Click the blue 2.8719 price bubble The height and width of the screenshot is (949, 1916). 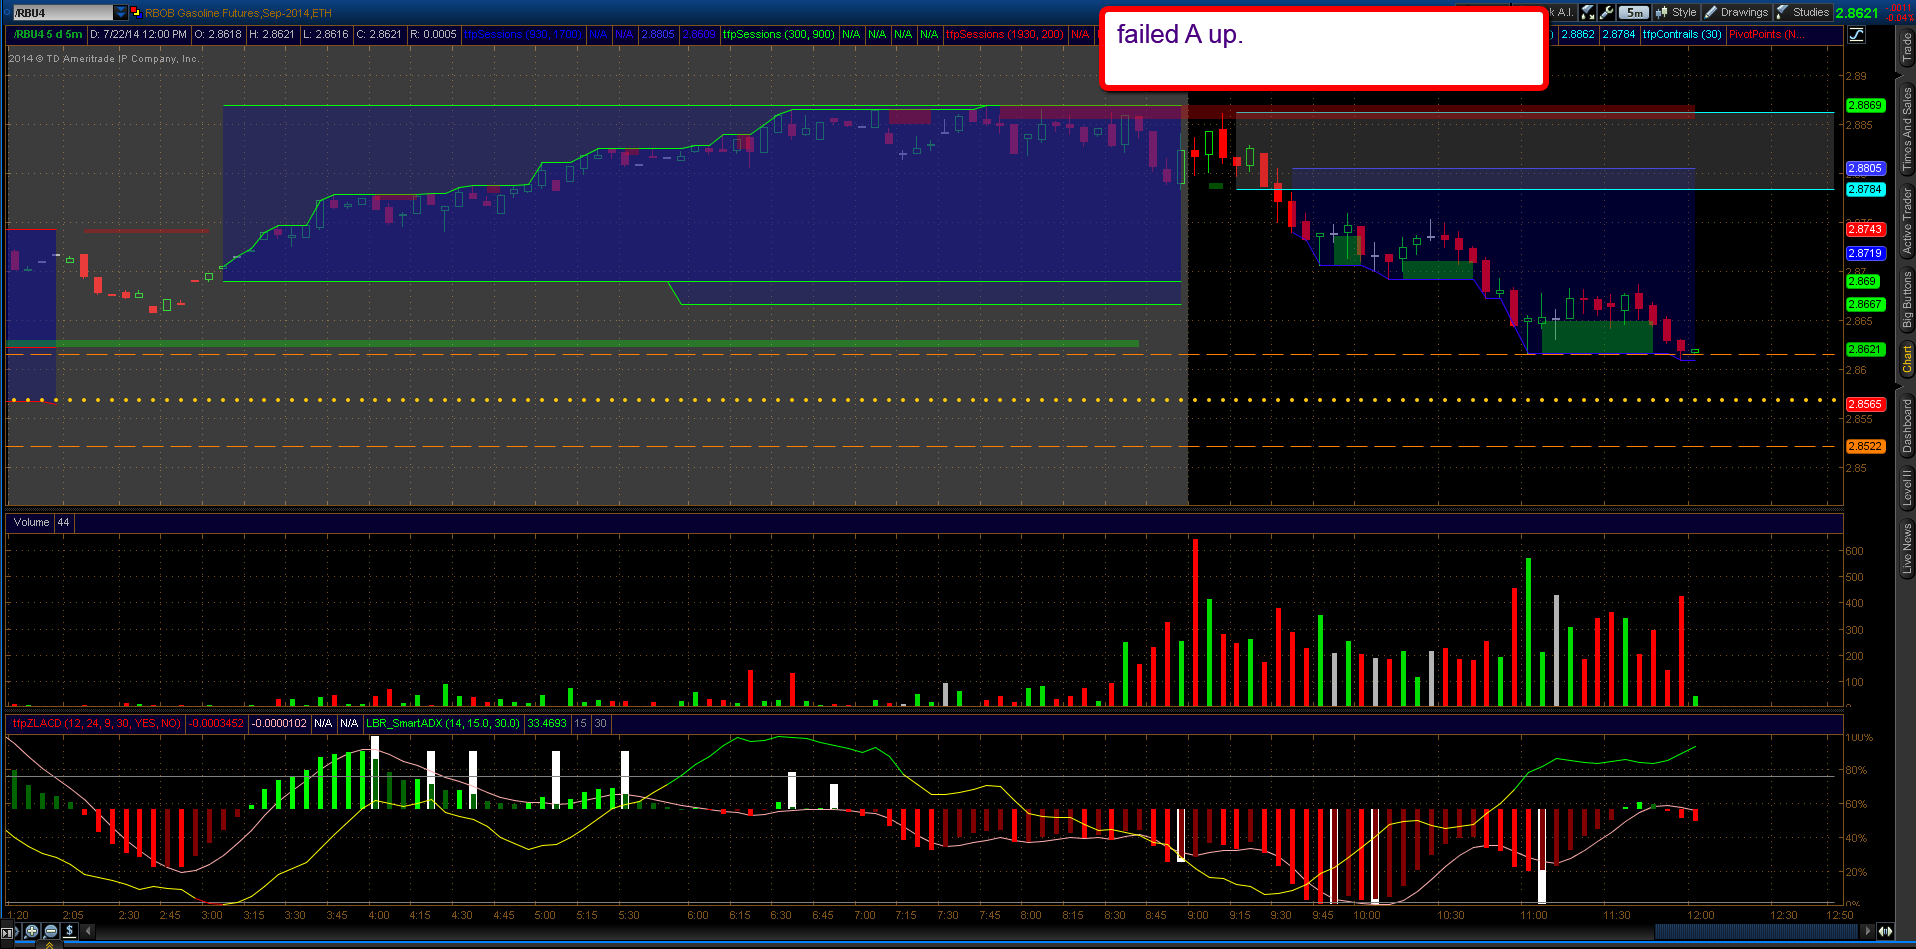point(1864,253)
